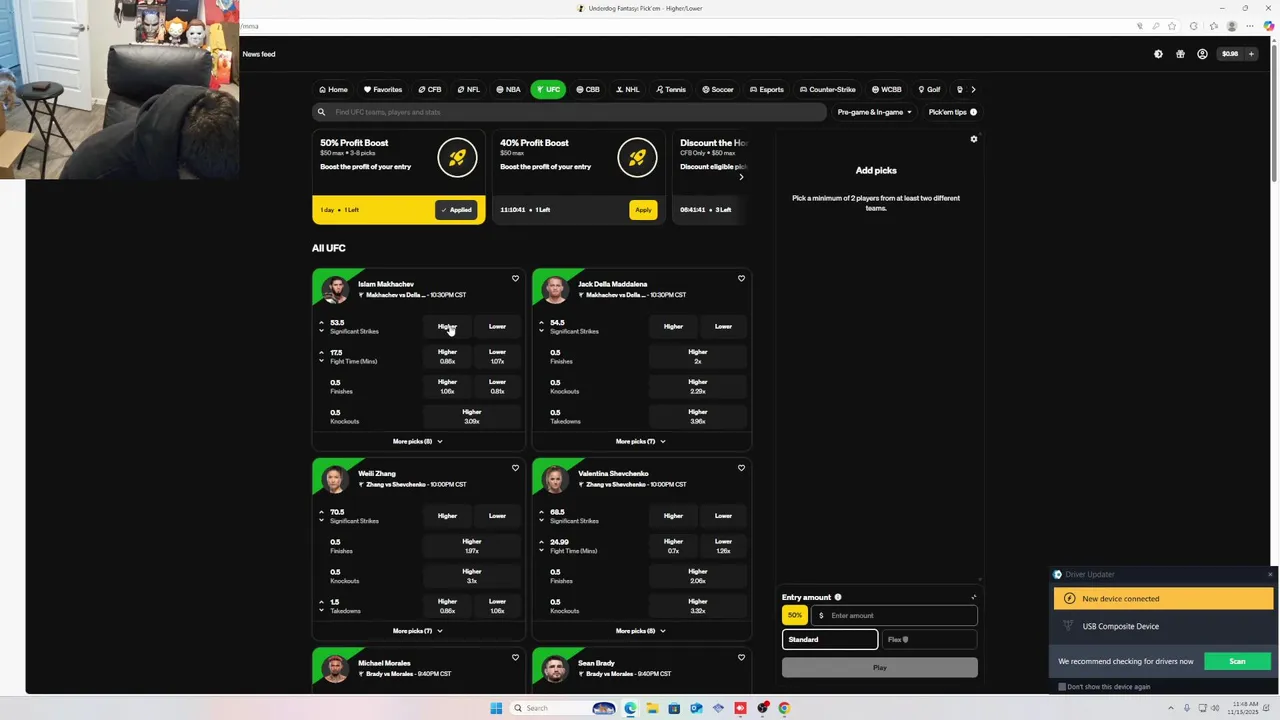Screen dimensions: 1280x720
Task: Open Microsoft Edge from the taskbar
Action: [x=630, y=708]
